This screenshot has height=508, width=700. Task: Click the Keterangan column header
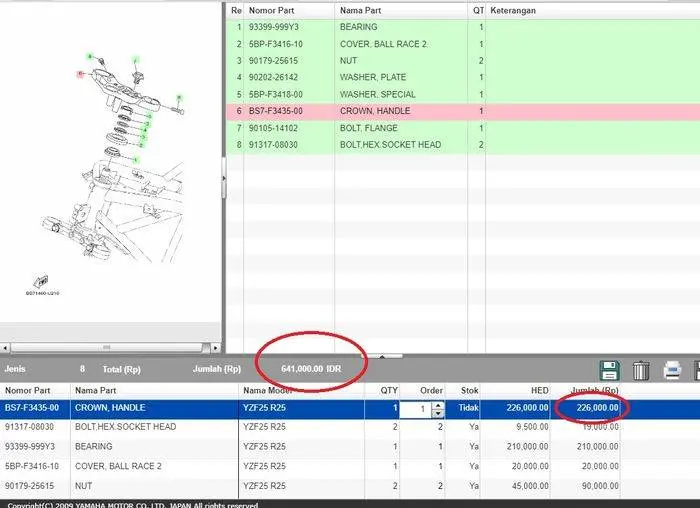tap(593, 10)
